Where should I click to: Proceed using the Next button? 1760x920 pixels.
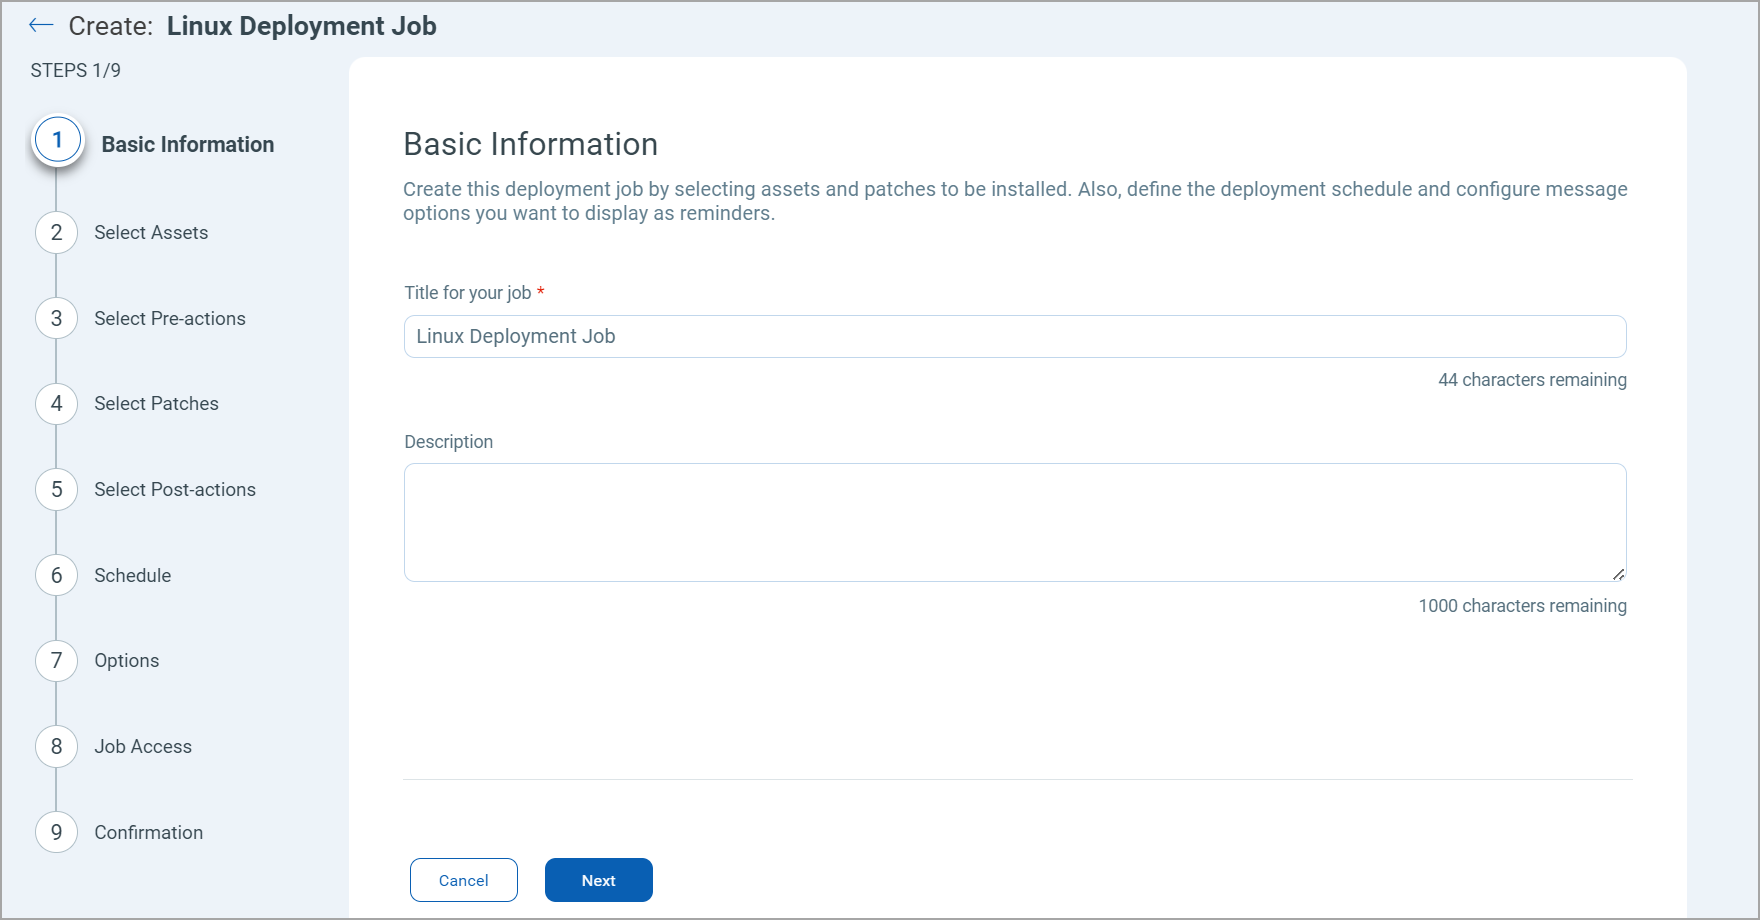click(598, 880)
